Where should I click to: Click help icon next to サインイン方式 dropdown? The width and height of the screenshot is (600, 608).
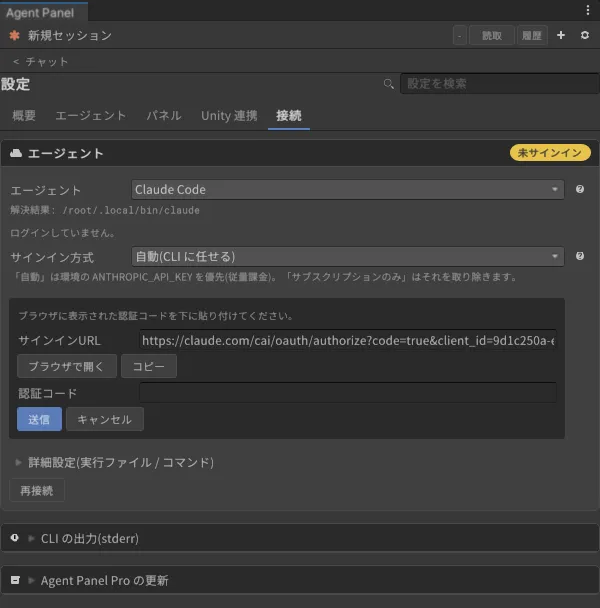pos(580,256)
